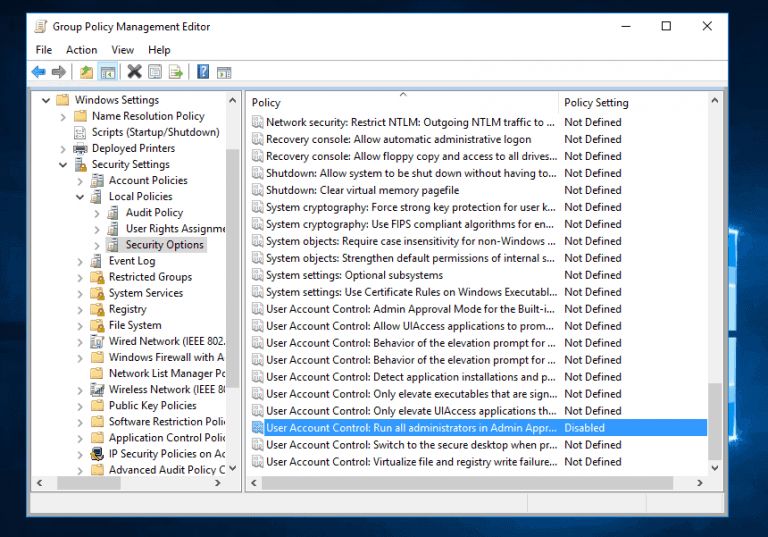Select Network List Manager Policies tree item
768x537 pixels.
click(x=167, y=373)
